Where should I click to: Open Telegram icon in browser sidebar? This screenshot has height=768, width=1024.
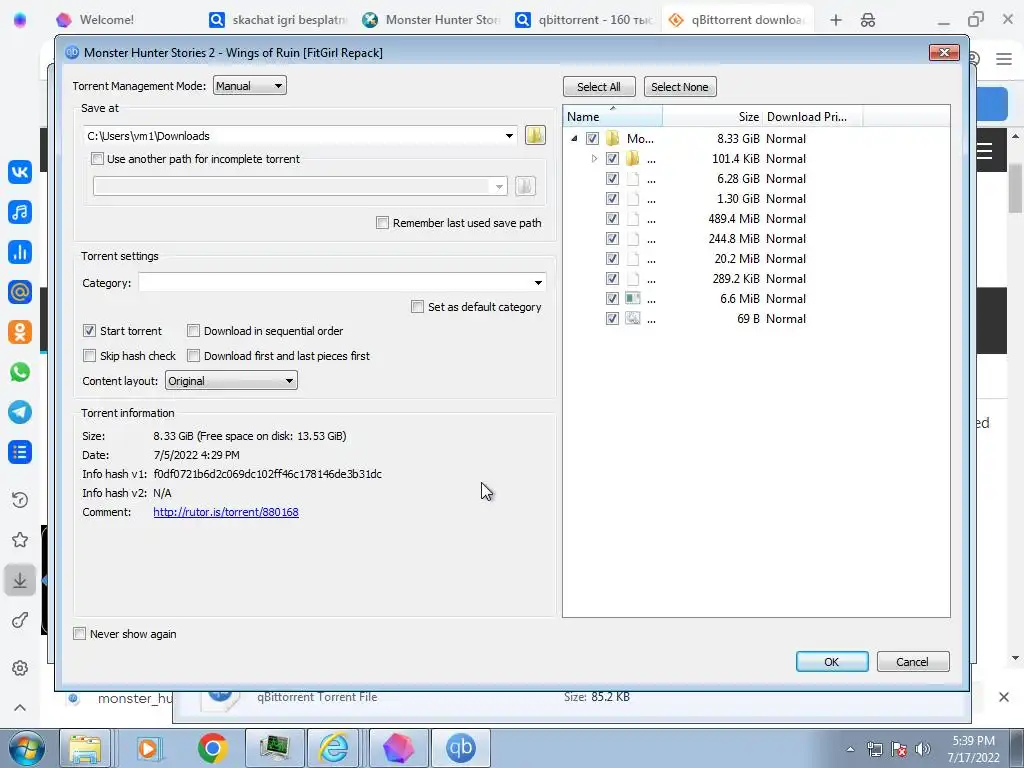[x=20, y=412]
